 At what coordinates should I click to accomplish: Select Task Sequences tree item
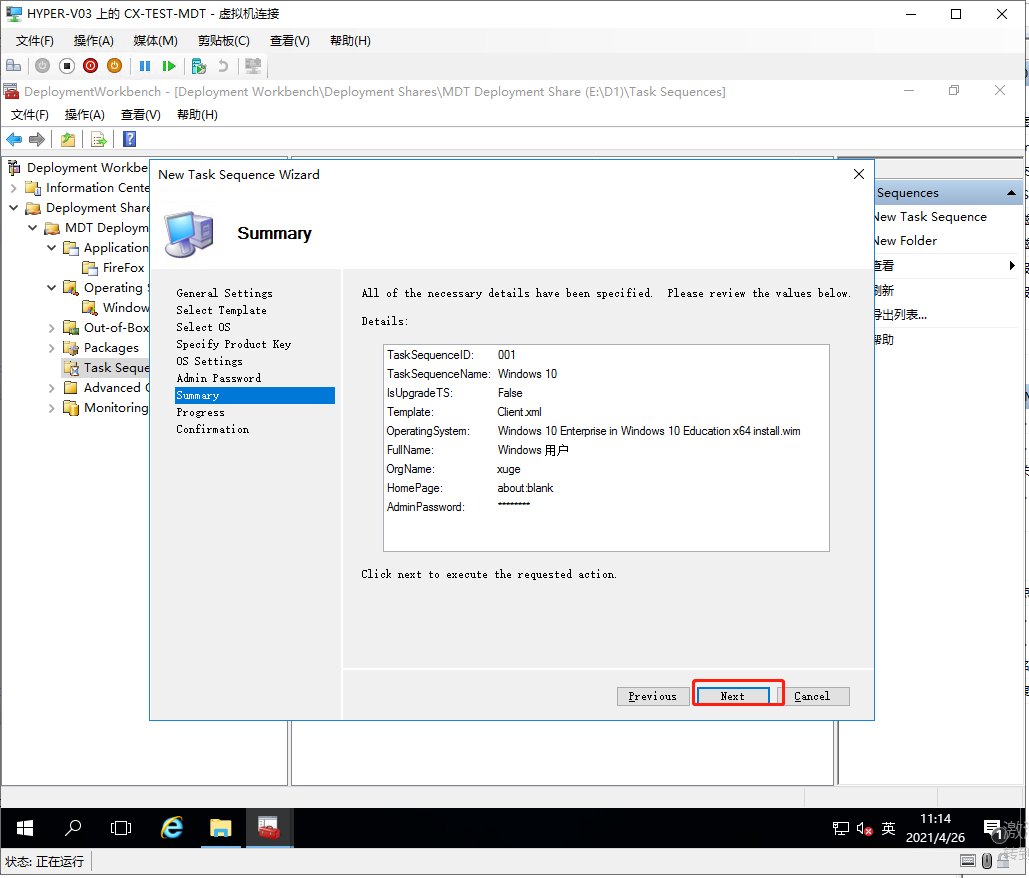pyautogui.click(x=106, y=367)
